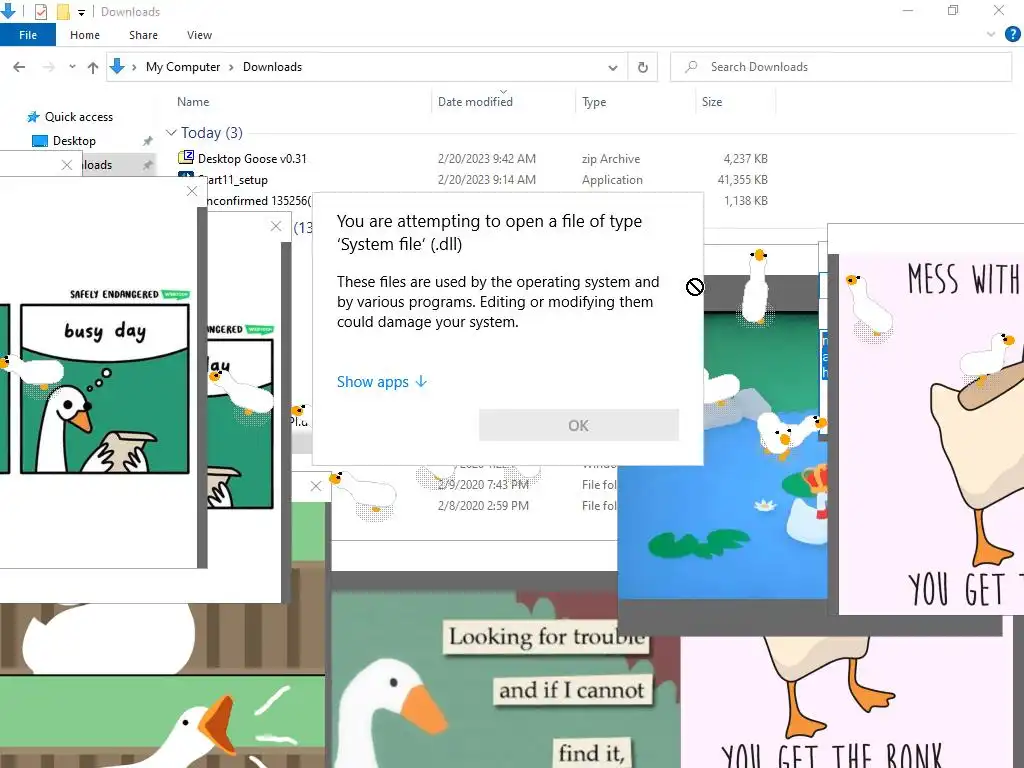
Task: Click the 'zip Archive' type cell
Action: [x=611, y=159]
